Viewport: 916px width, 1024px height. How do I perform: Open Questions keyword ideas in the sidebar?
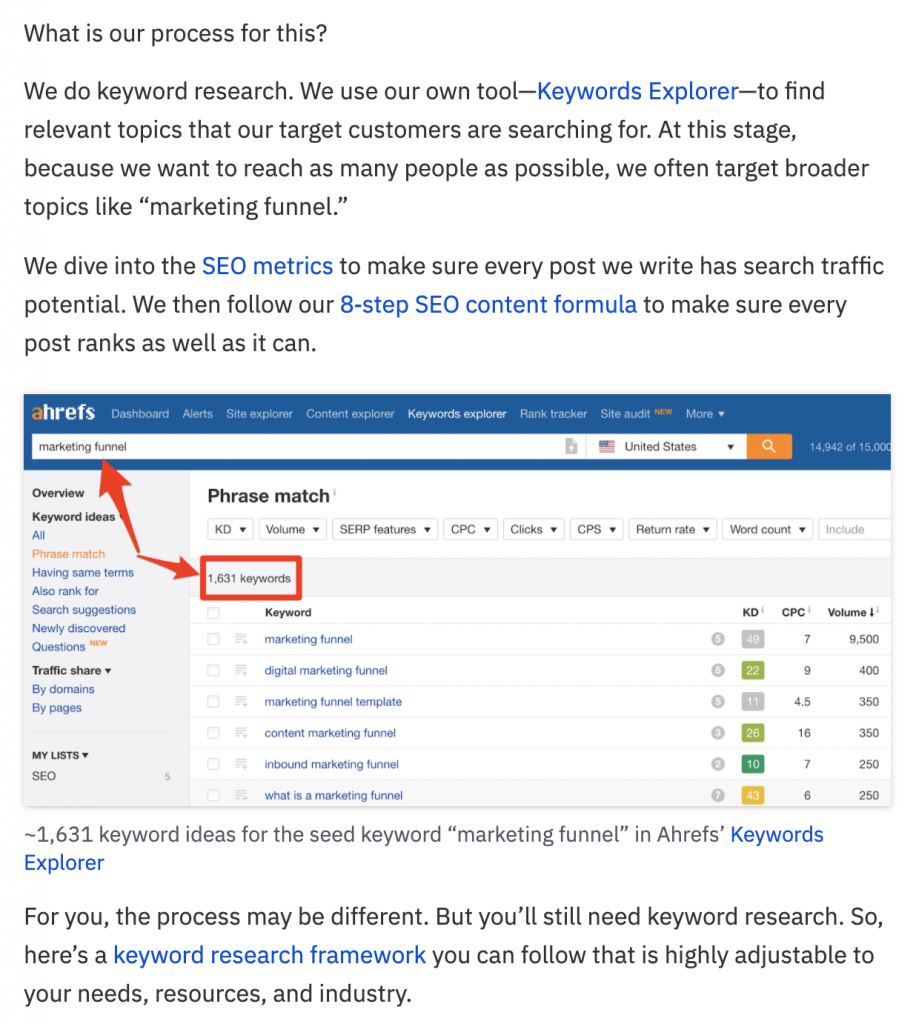click(59, 647)
